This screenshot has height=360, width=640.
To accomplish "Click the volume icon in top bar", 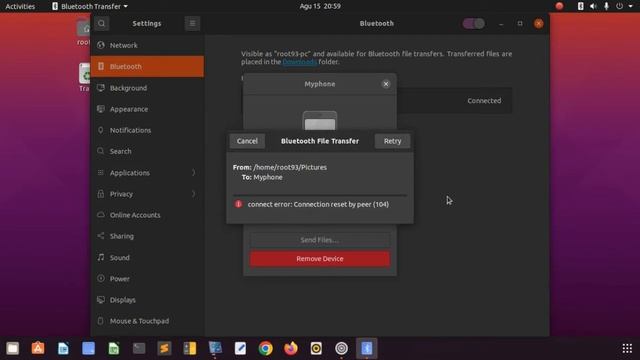I will (593, 6).
